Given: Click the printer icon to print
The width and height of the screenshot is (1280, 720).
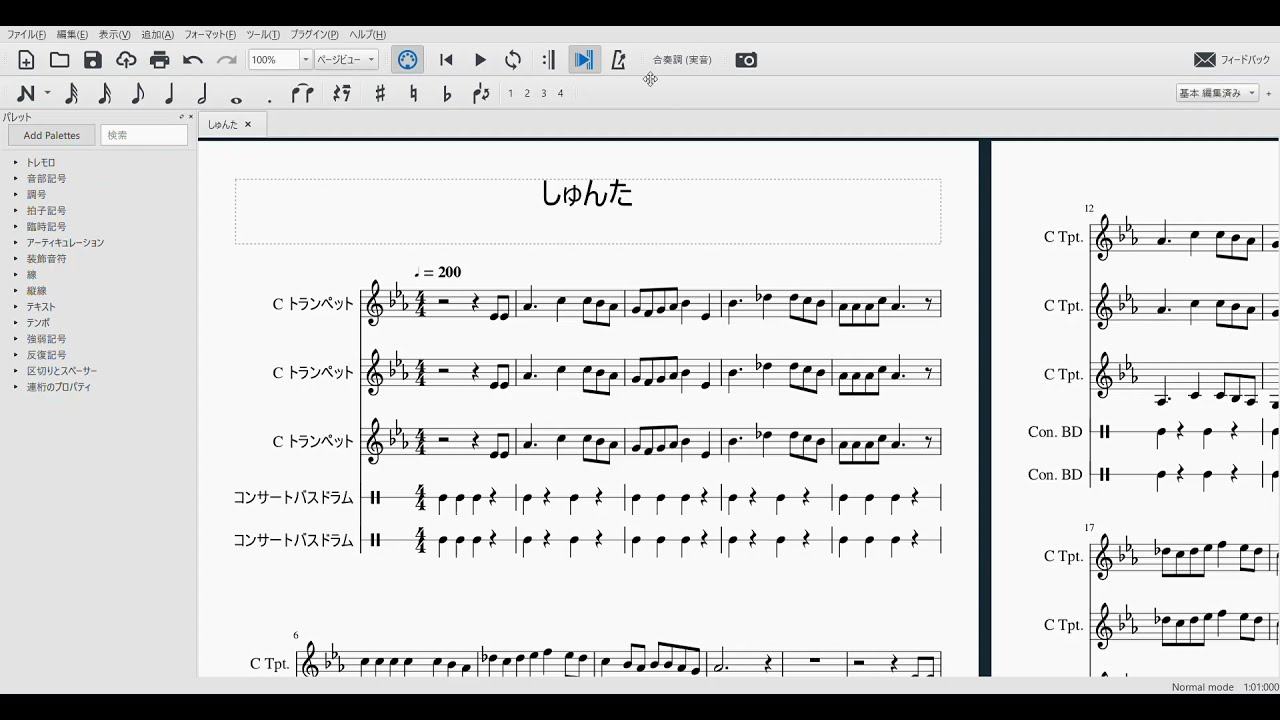Looking at the screenshot, I should (x=160, y=60).
